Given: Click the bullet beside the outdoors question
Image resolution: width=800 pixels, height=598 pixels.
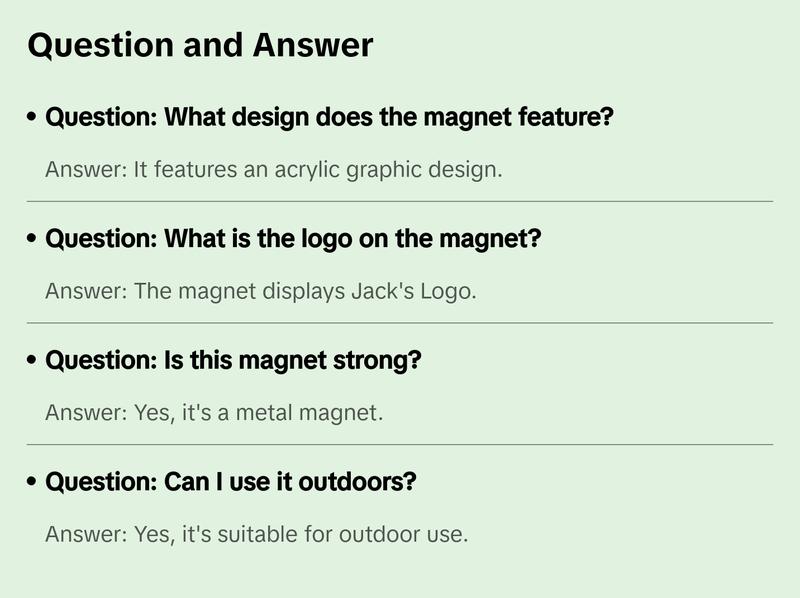Looking at the screenshot, I should pos(33,482).
